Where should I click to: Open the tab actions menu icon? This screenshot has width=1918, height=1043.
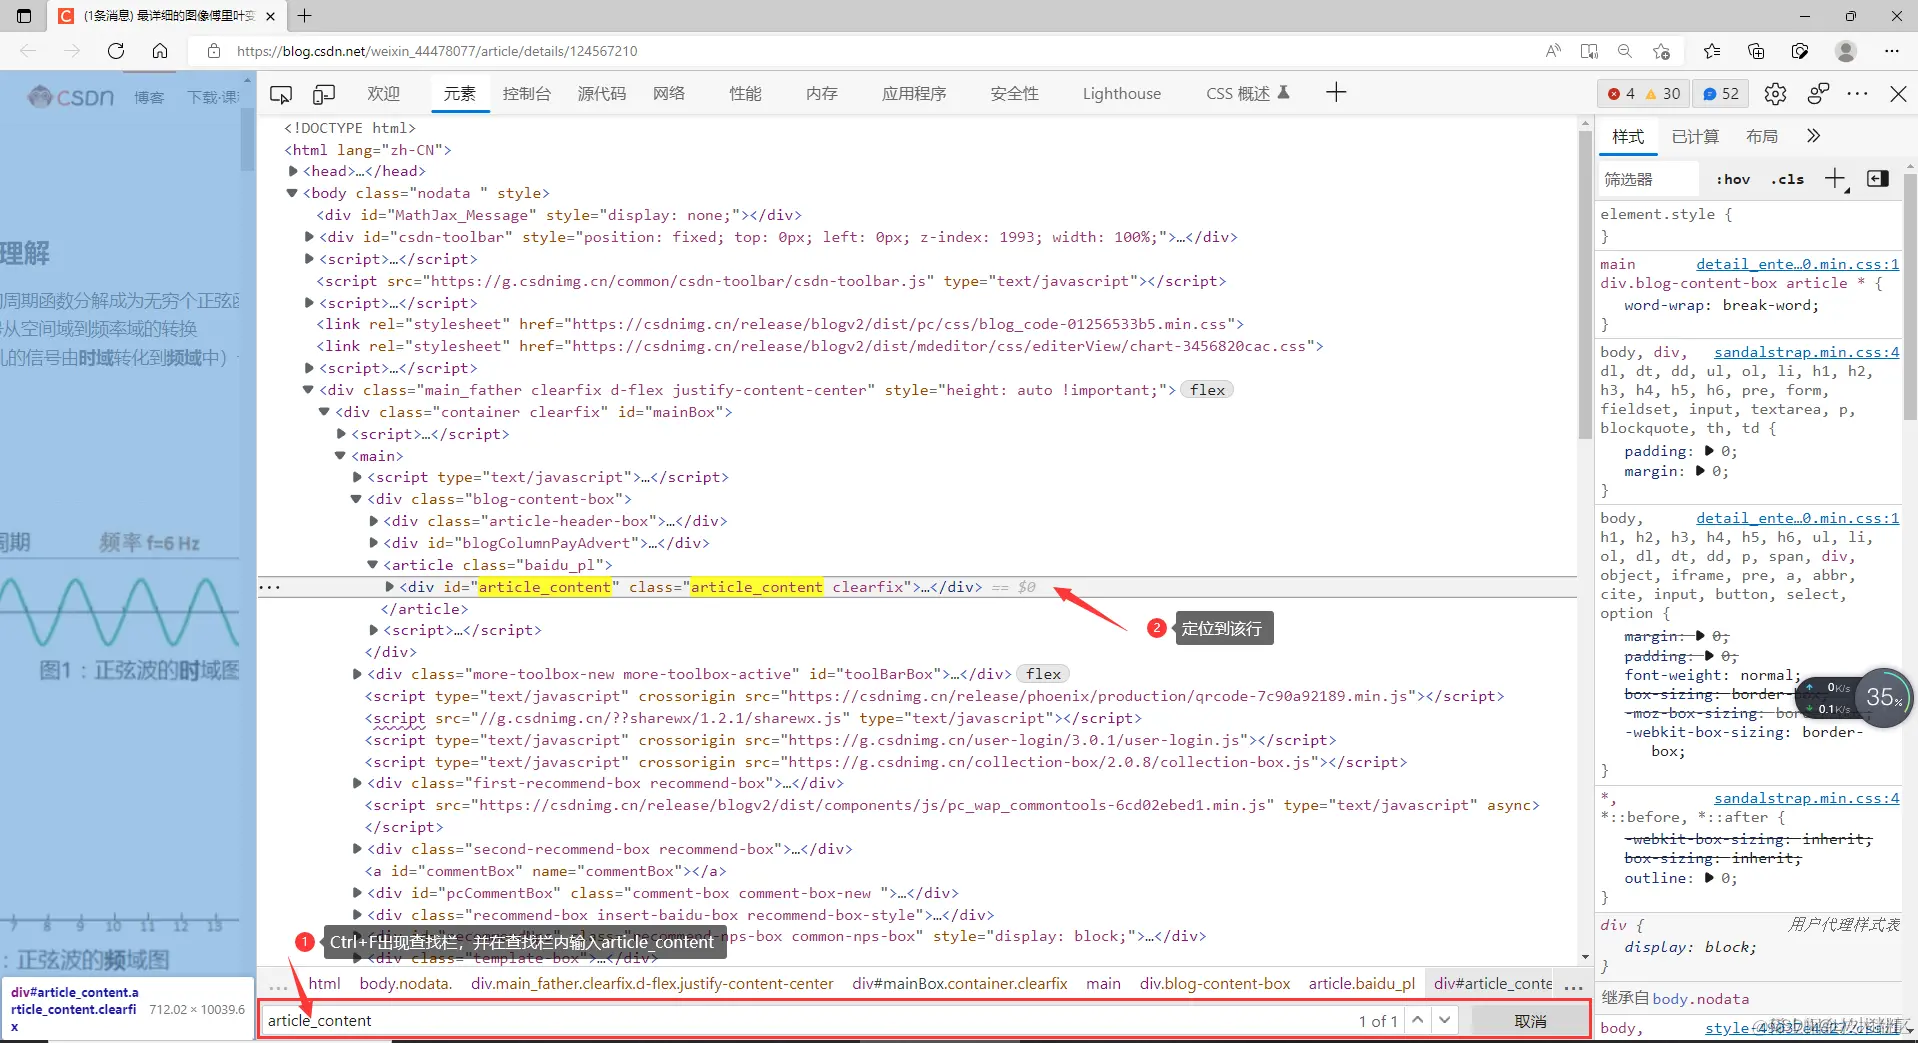tap(24, 16)
